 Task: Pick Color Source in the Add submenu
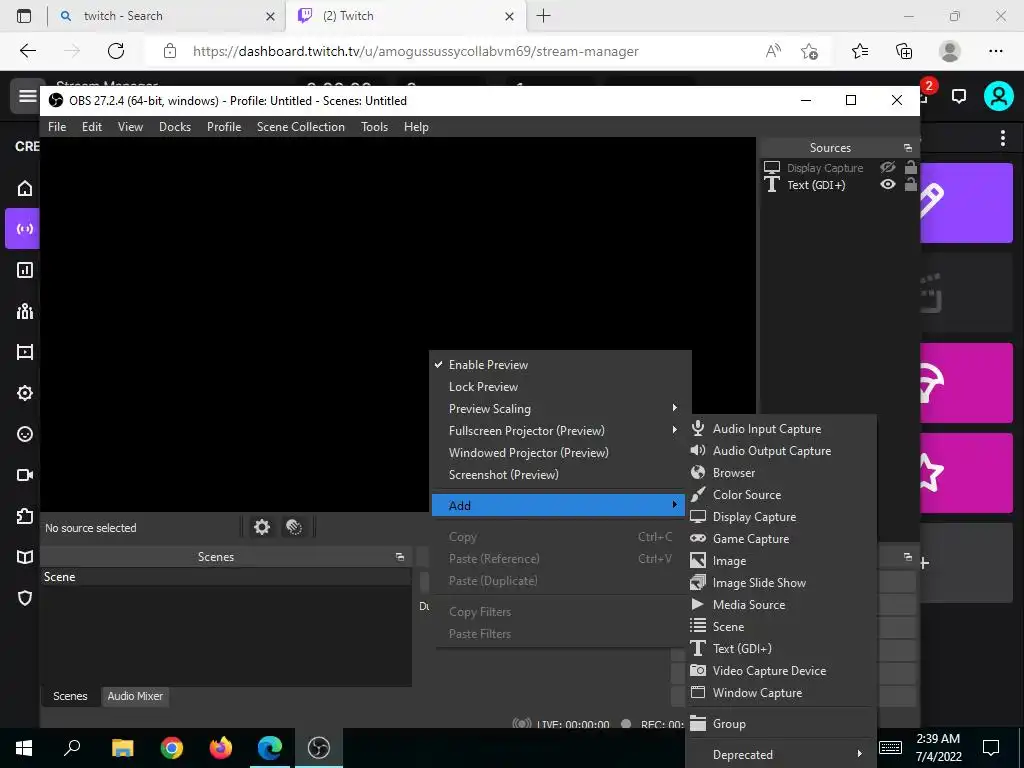coord(780,495)
